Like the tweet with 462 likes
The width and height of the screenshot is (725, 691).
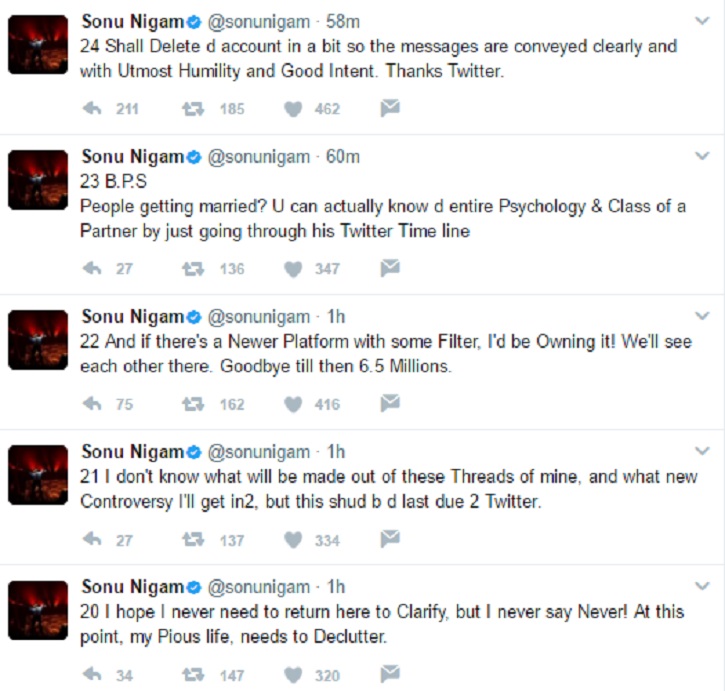[x=293, y=109]
